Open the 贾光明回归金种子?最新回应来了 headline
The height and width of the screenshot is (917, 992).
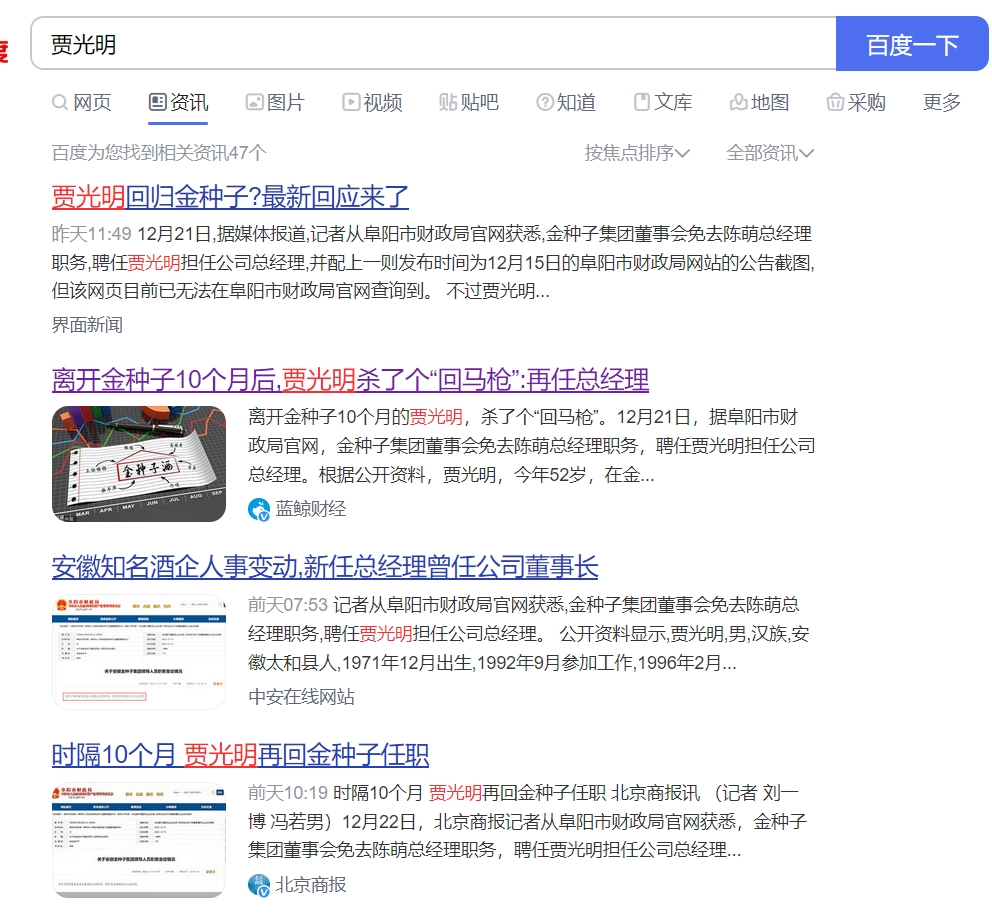pos(230,197)
